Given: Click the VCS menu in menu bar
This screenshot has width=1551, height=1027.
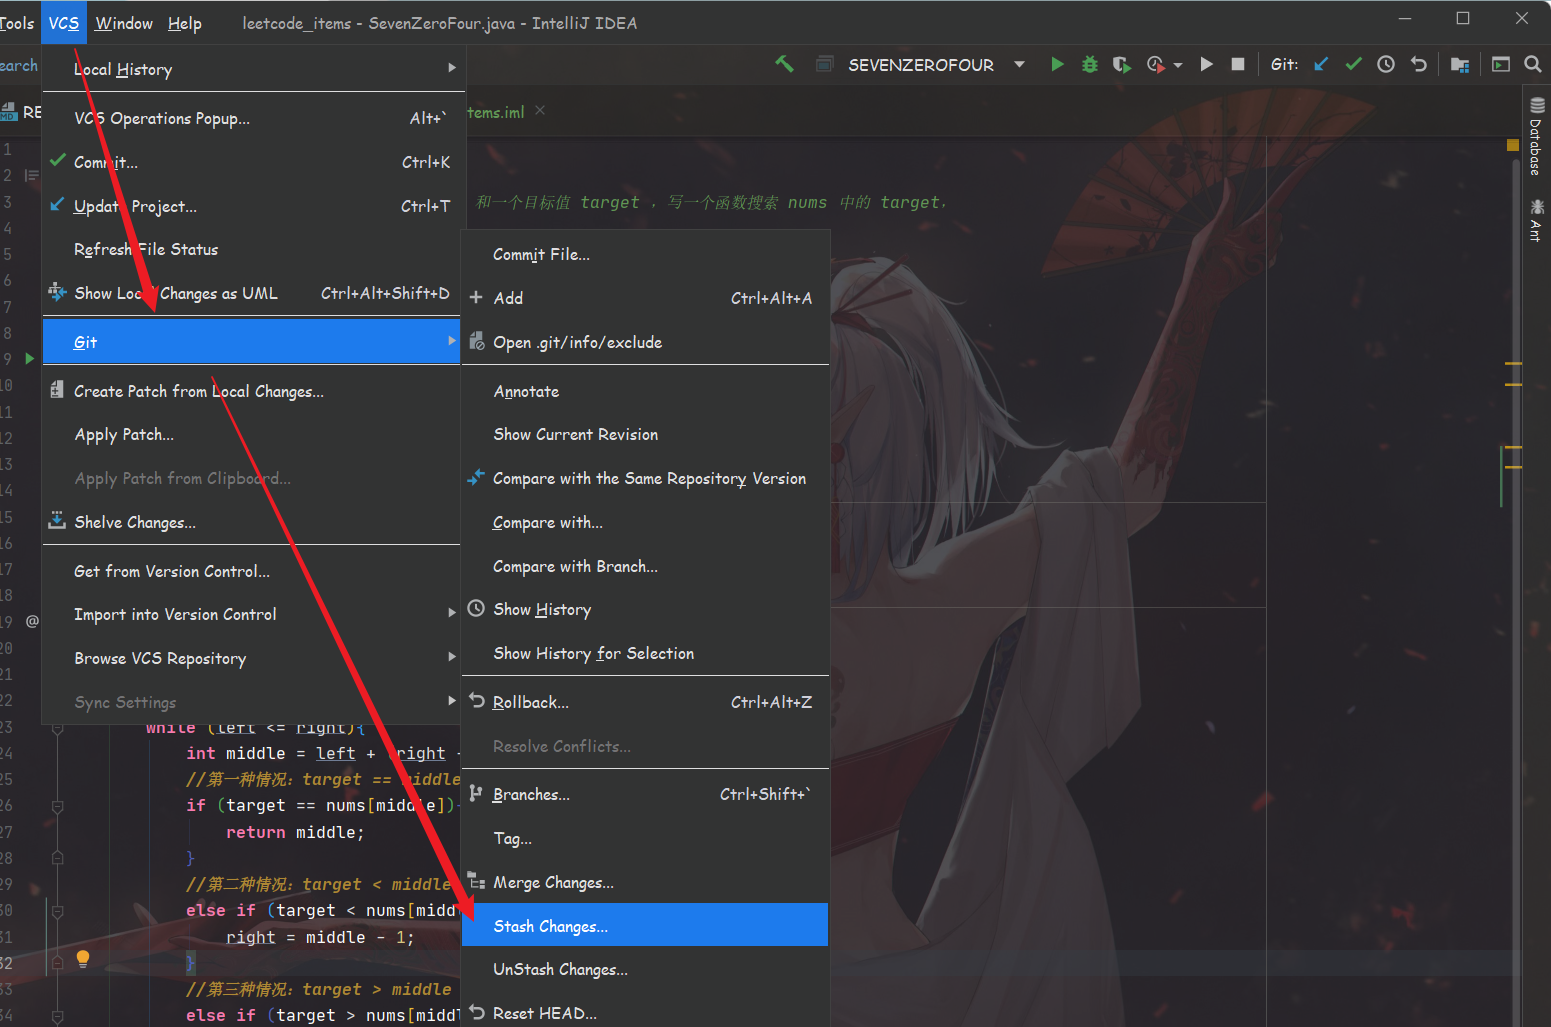Looking at the screenshot, I should (x=64, y=23).
